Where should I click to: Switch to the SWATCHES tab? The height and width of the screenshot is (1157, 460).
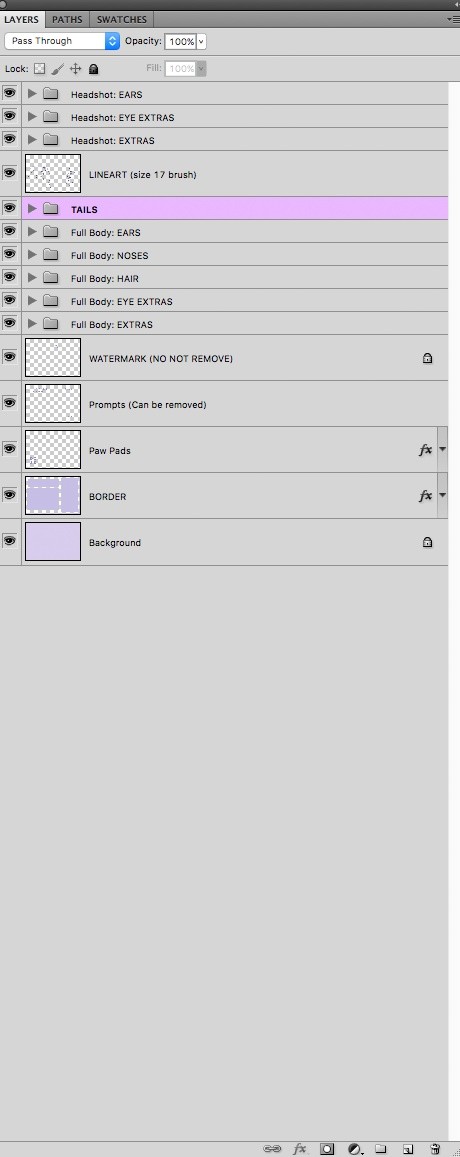tap(122, 19)
